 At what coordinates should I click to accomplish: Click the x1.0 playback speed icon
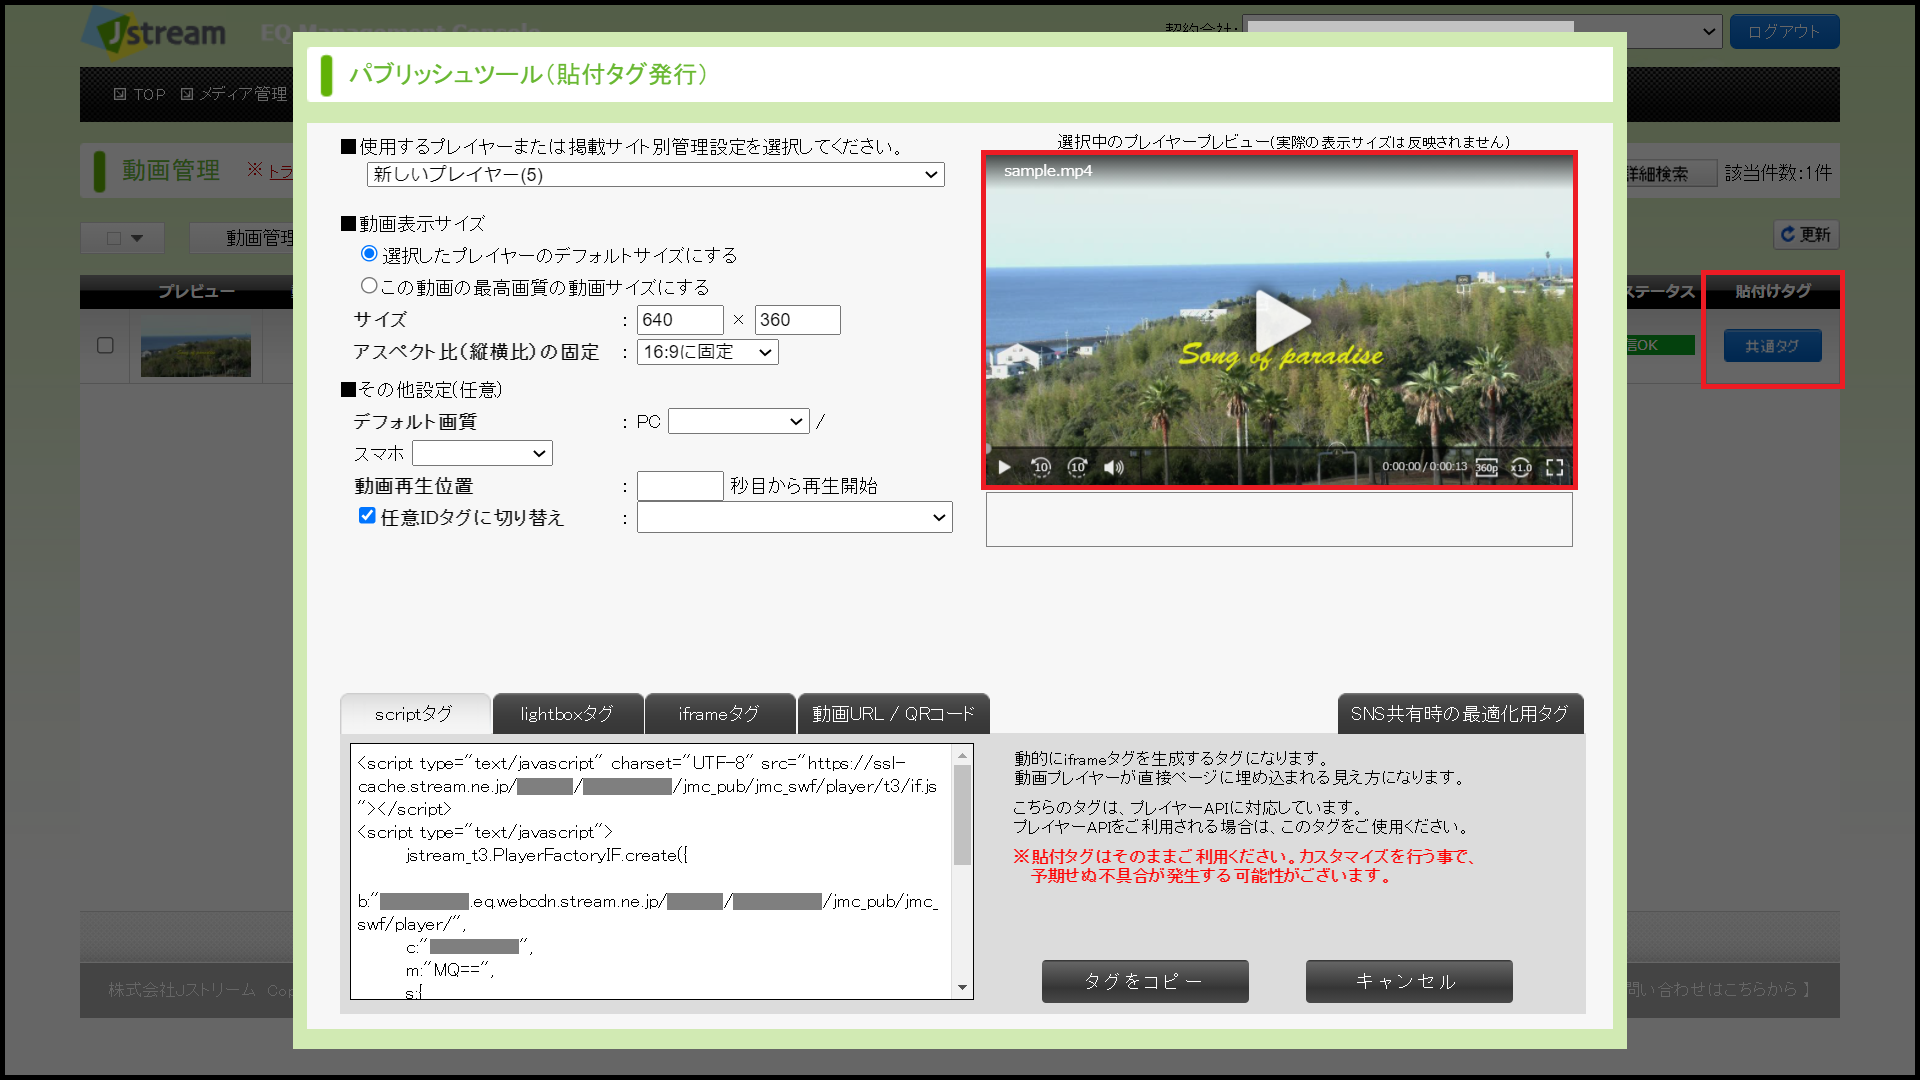tap(1521, 467)
